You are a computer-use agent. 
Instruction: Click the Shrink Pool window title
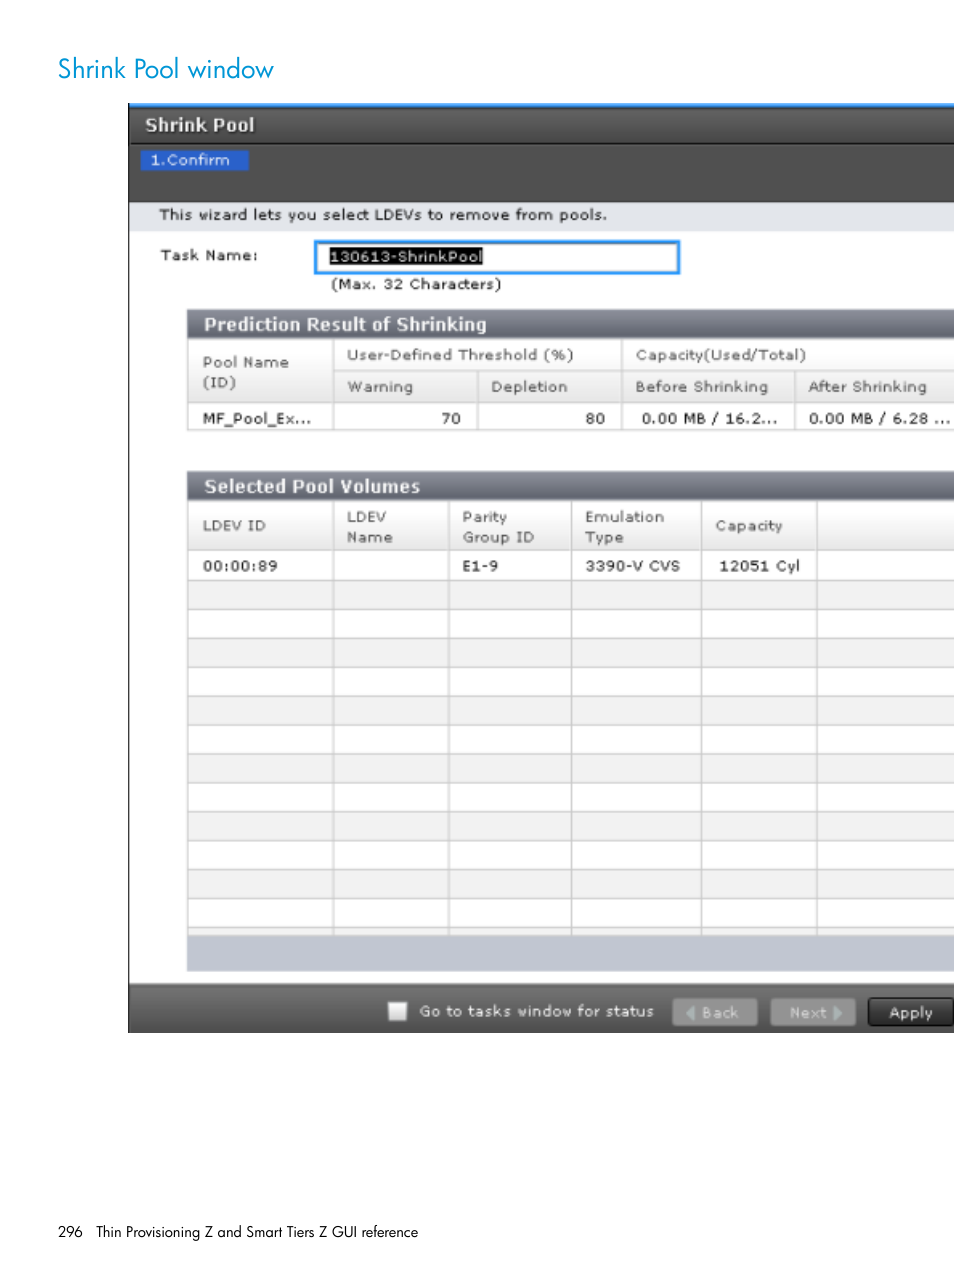[200, 125]
